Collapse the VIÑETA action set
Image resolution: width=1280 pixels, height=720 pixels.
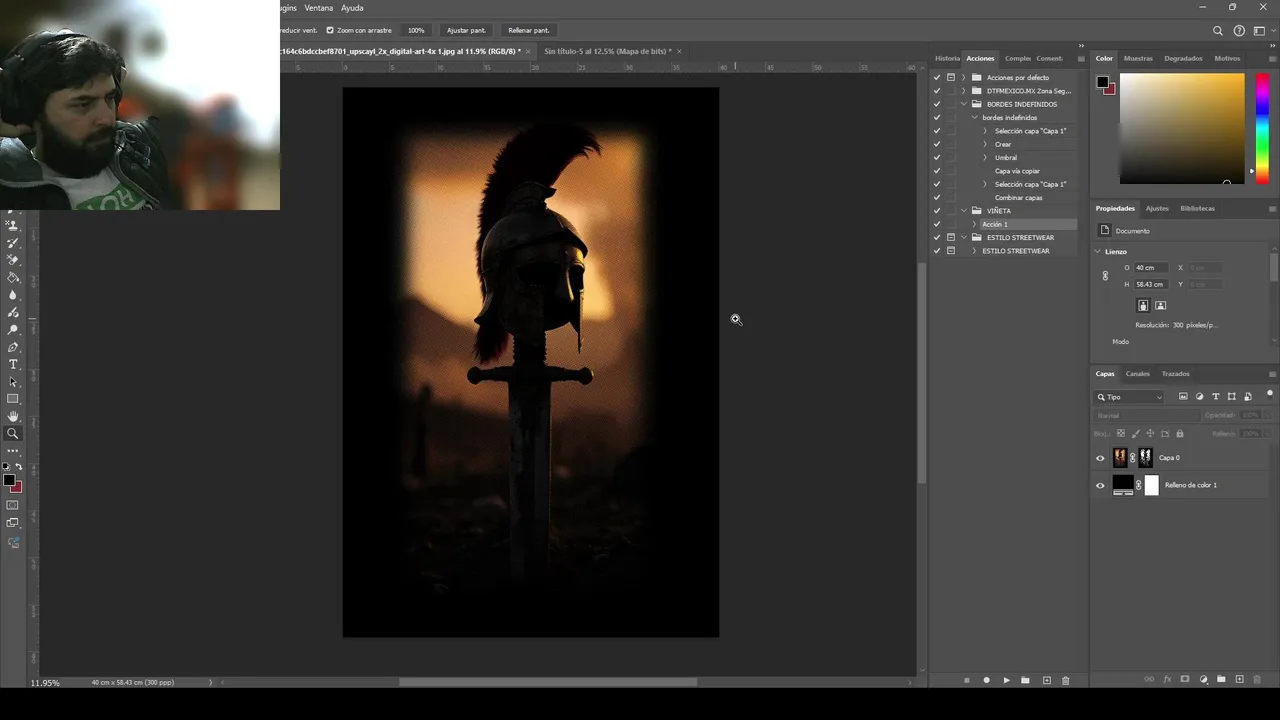pyautogui.click(x=964, y=211)
